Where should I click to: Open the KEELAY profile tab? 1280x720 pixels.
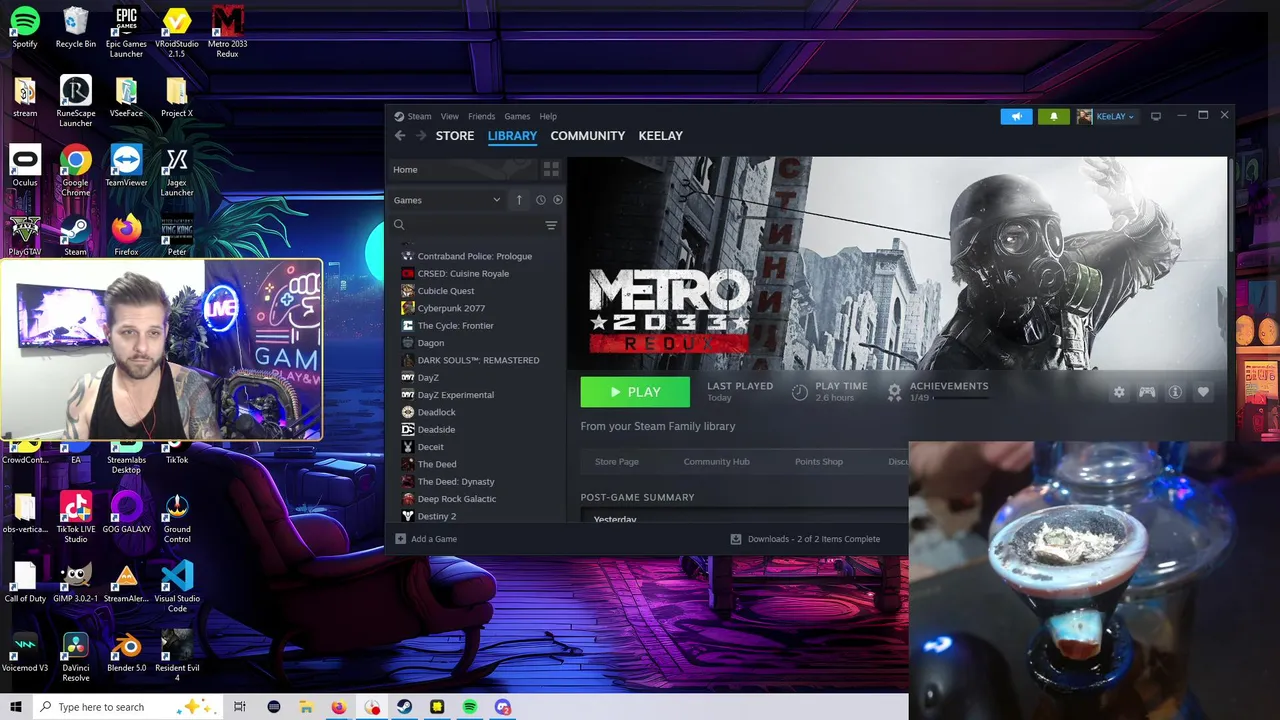(661, 136)
